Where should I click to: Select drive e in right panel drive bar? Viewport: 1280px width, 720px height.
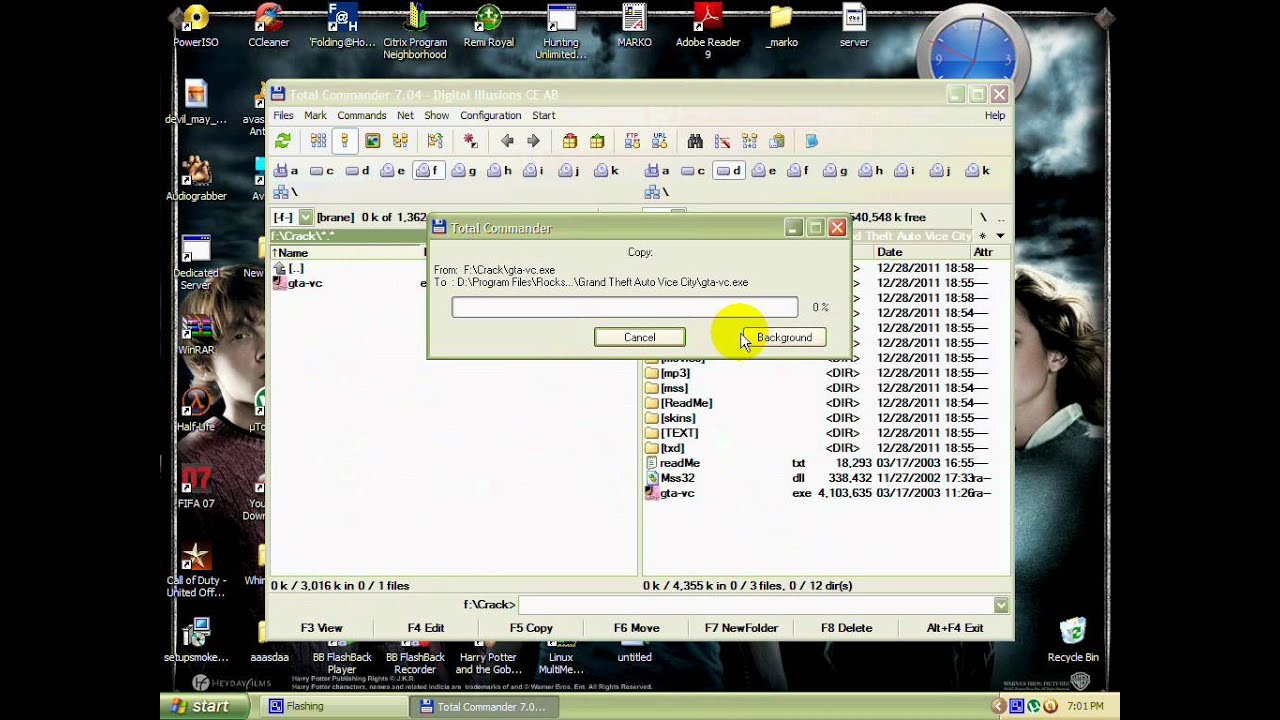coord(765,171)
